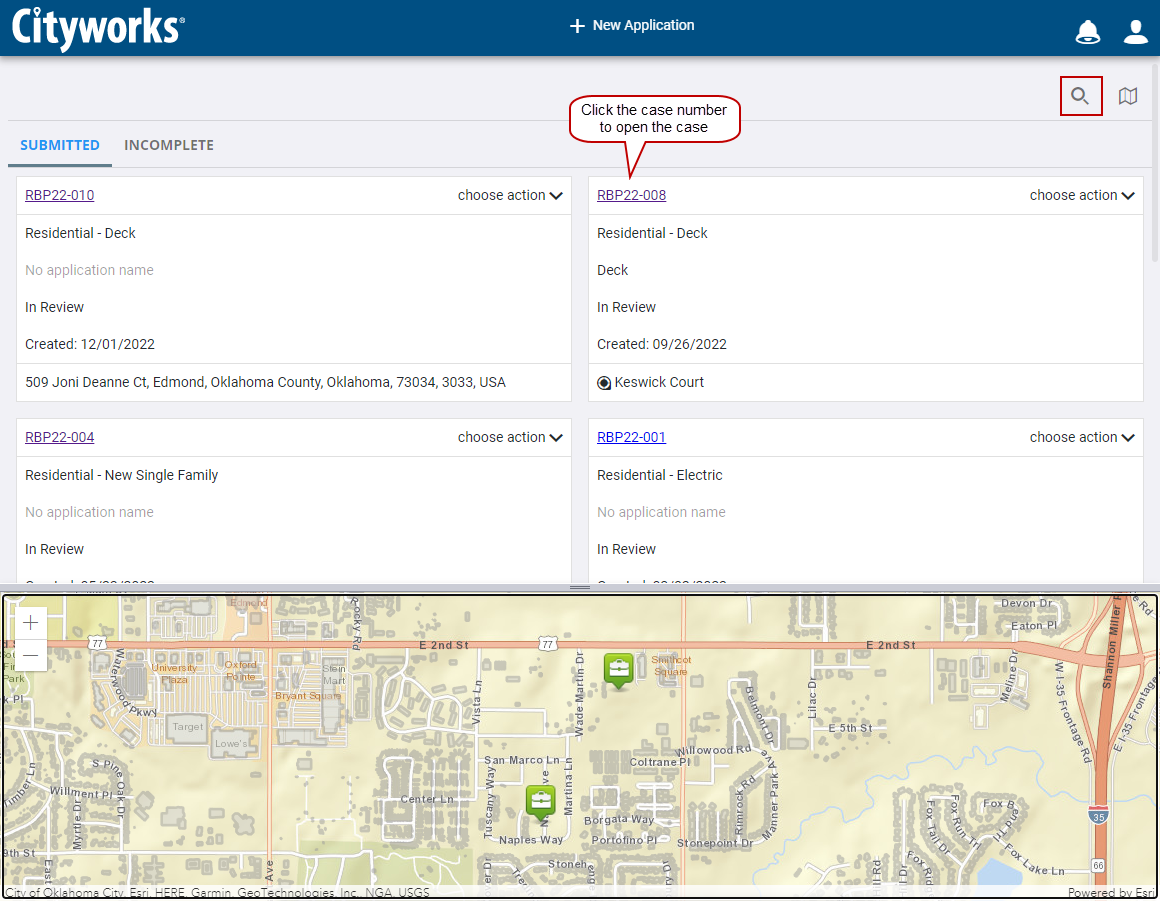
Task: Click Keswick Court location text
Action: 659,382
